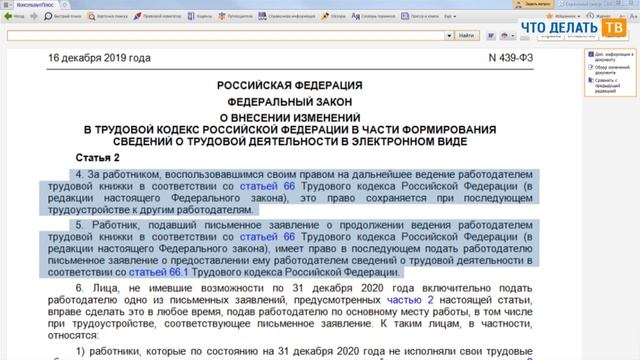640x360 pixels.
Task: Open Доп. информация к документу
Action: click(611, 57)
